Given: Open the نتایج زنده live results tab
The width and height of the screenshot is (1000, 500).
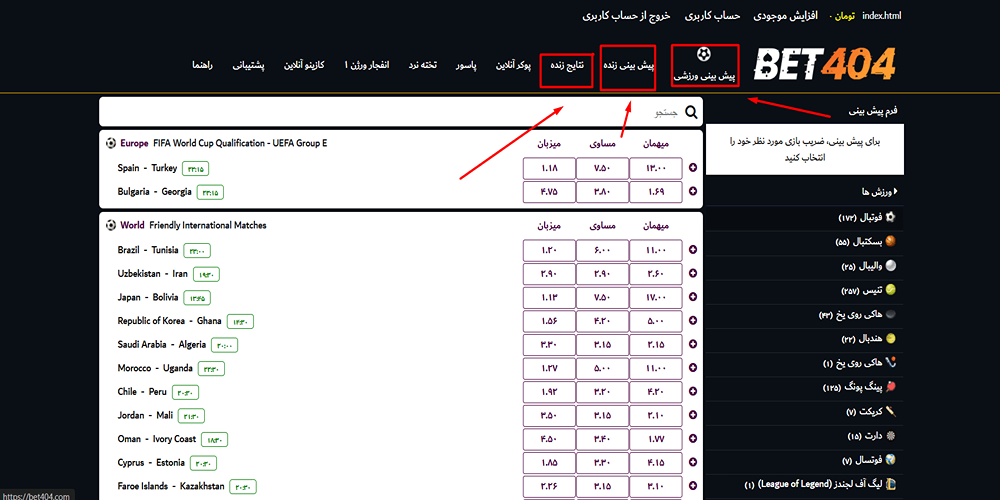Looking at the screenshot, I should tap(567, 65).
